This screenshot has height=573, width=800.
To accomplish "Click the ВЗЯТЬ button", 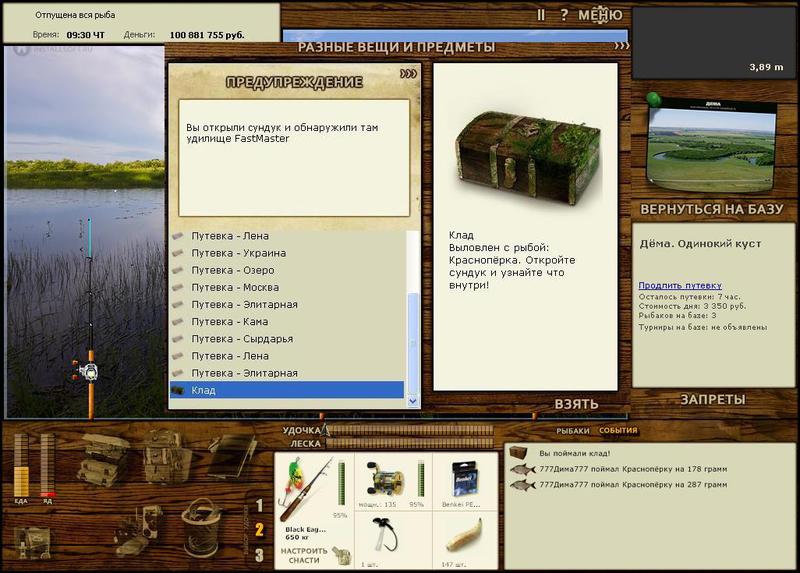I will click(x=577, y=404).
